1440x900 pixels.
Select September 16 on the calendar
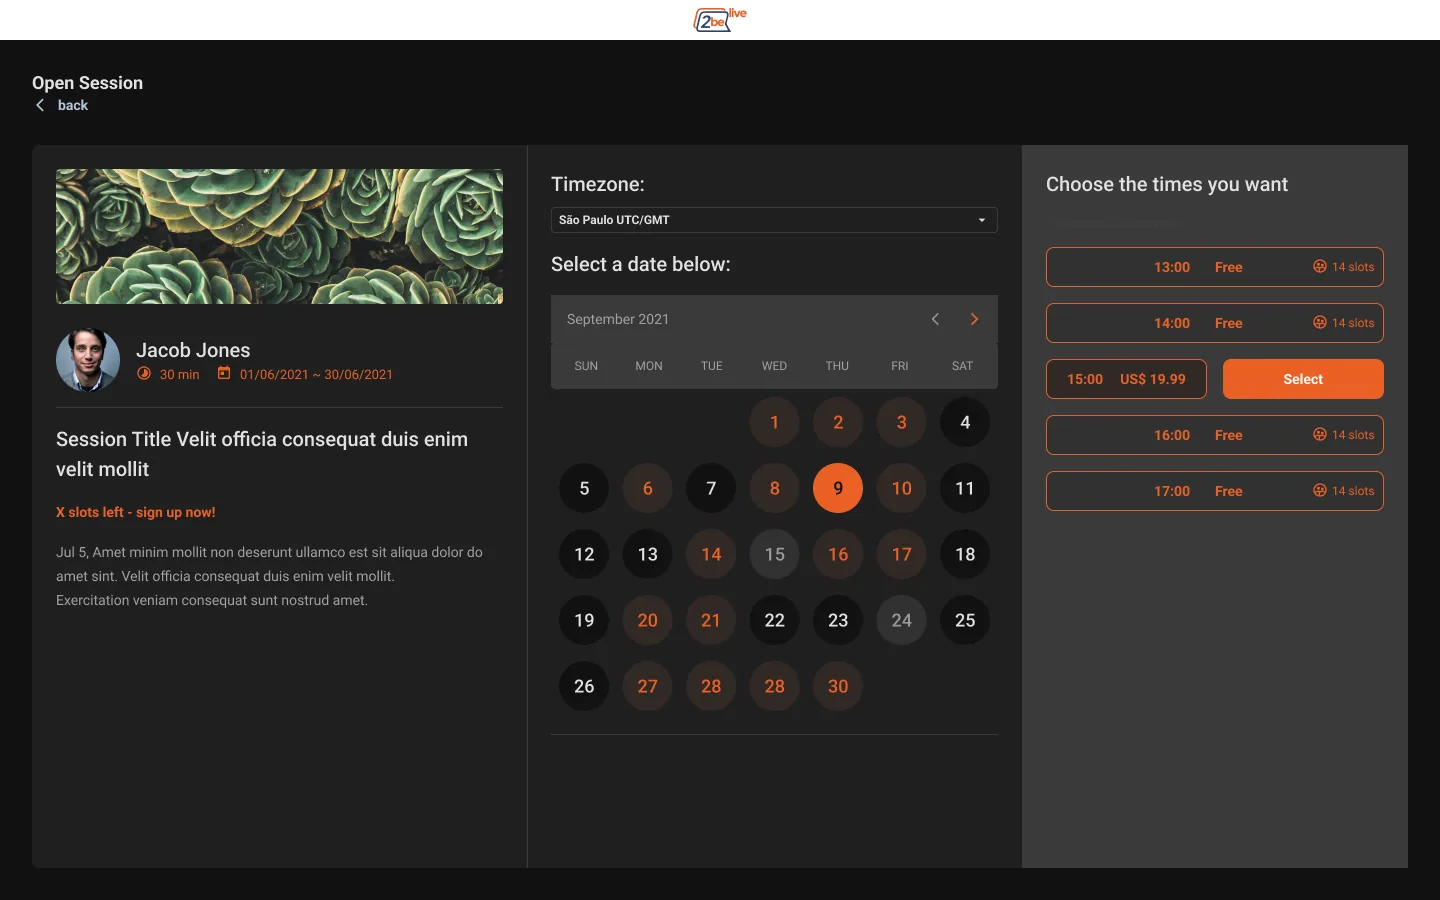838,554
